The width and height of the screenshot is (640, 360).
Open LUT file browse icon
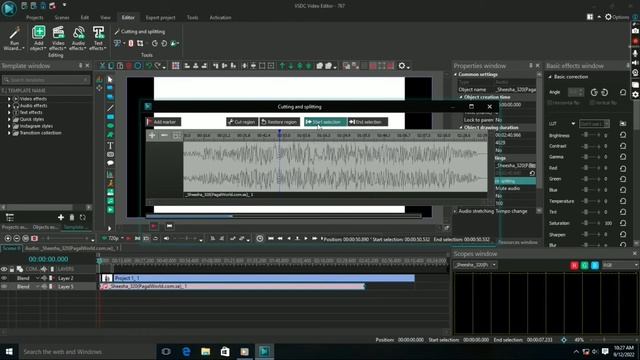[623, 124]
